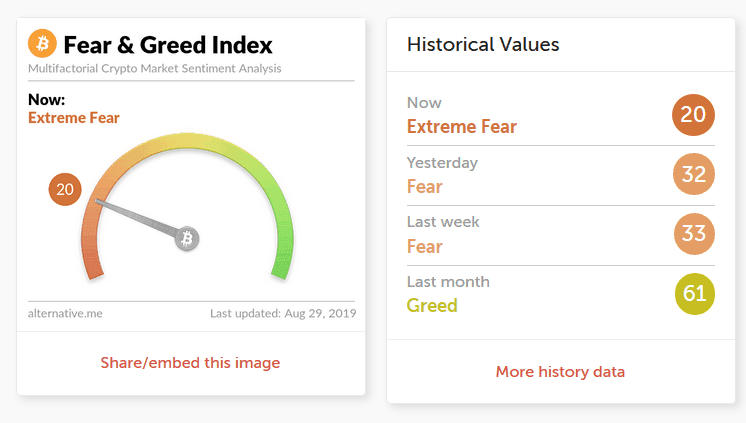Select the Last week Fear row label

coord(424,246)
